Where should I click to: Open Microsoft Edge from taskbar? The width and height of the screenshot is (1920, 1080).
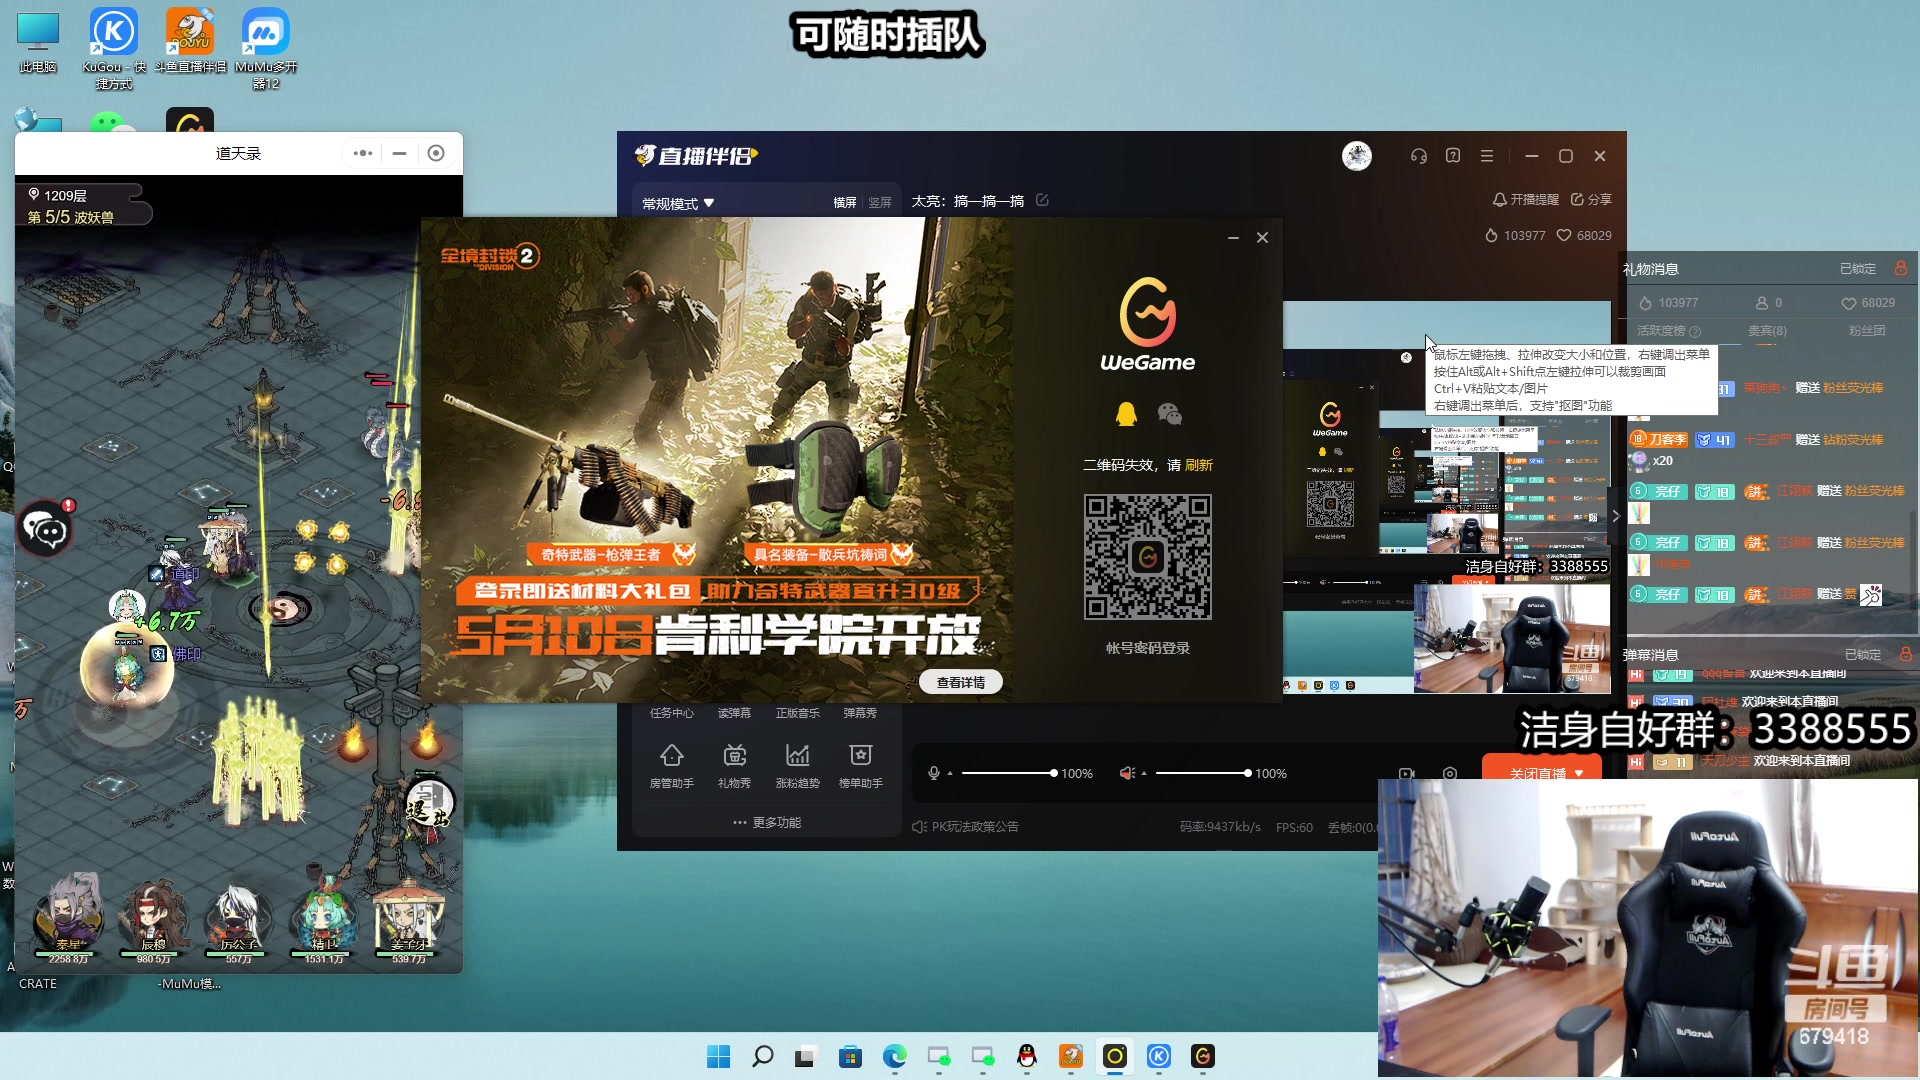[894, 1056]
